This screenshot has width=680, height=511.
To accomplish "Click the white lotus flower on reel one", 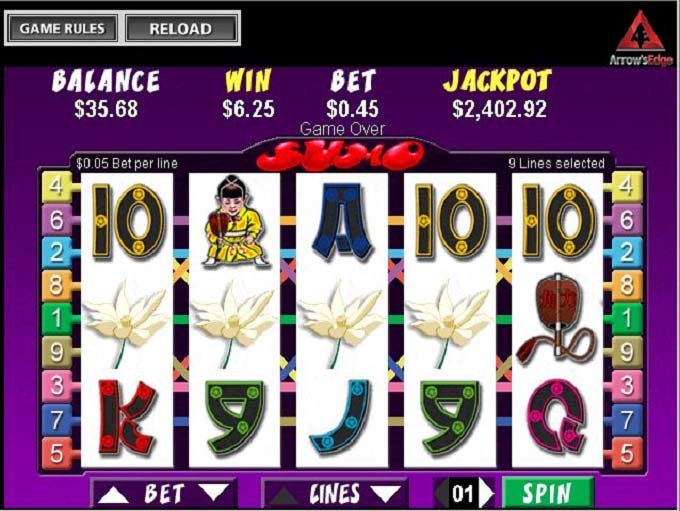I will click(x=126, y=322).
